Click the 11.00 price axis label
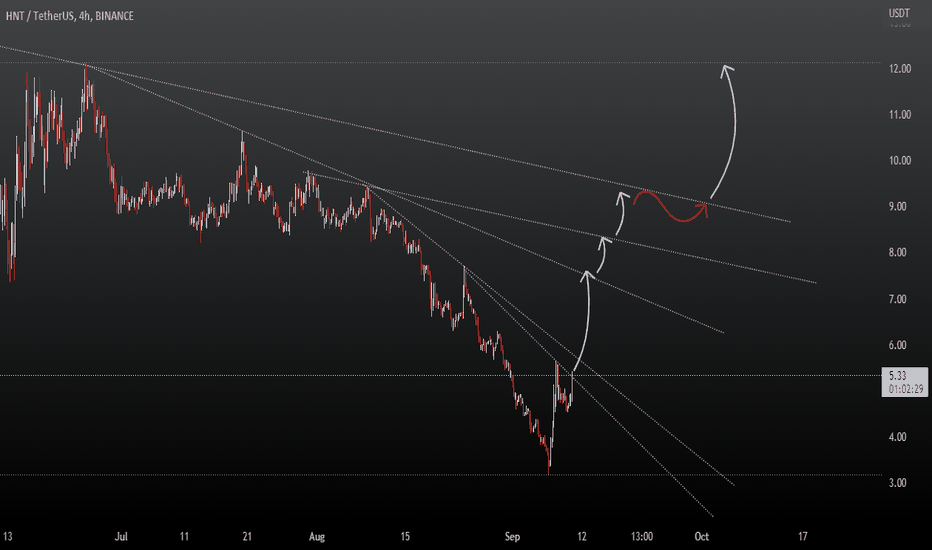 [x=900, y=115]
